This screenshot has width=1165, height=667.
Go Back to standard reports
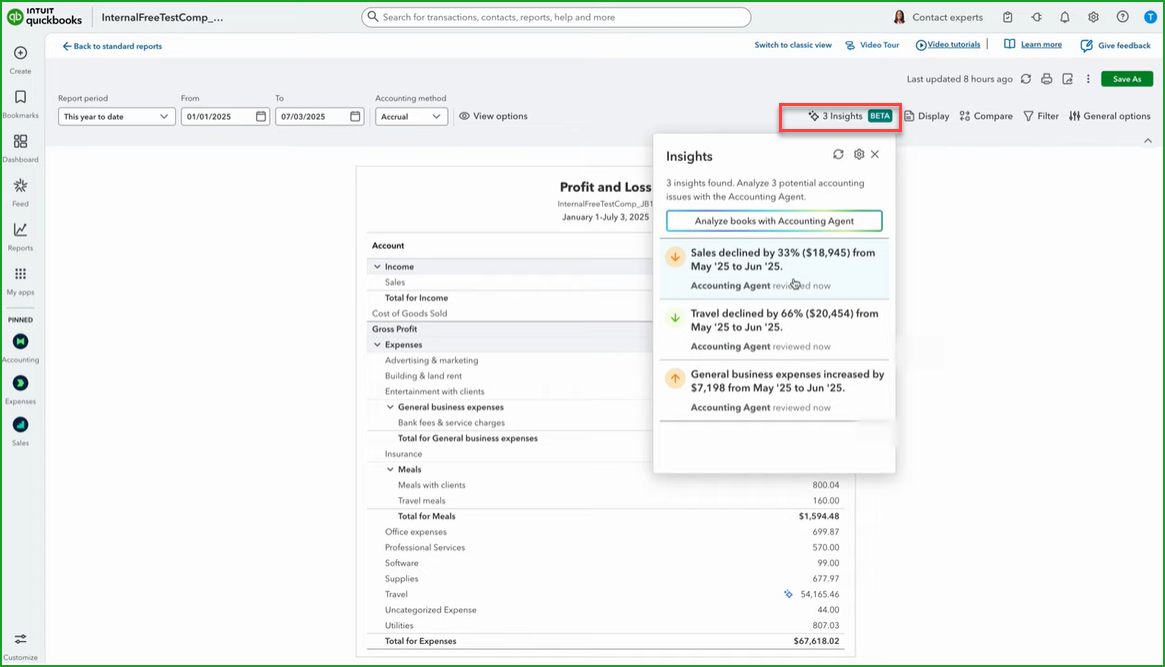tap(112, 46)
